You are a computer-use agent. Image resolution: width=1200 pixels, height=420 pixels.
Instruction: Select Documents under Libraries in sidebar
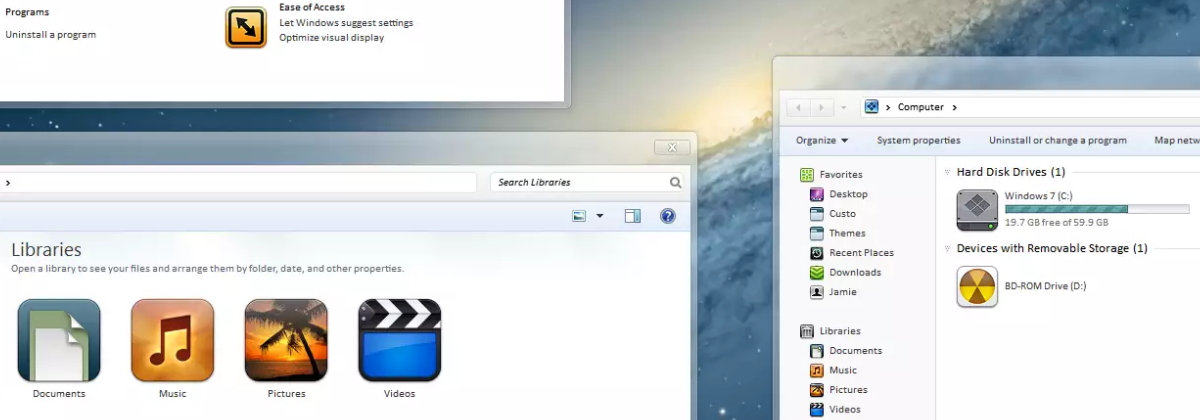pyautogui.click(x=855, y=350)
